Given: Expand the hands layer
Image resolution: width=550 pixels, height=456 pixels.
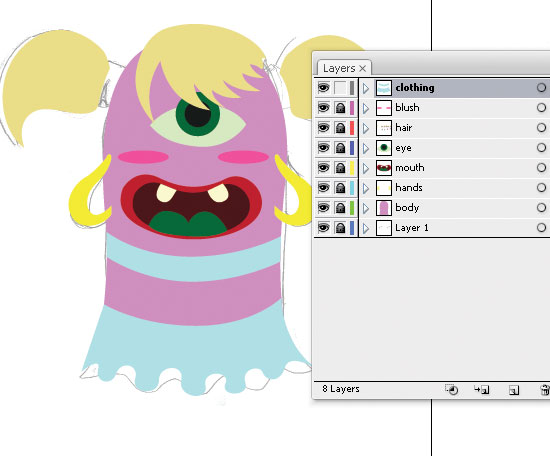Looking at the screenshot, I should 366,188.
